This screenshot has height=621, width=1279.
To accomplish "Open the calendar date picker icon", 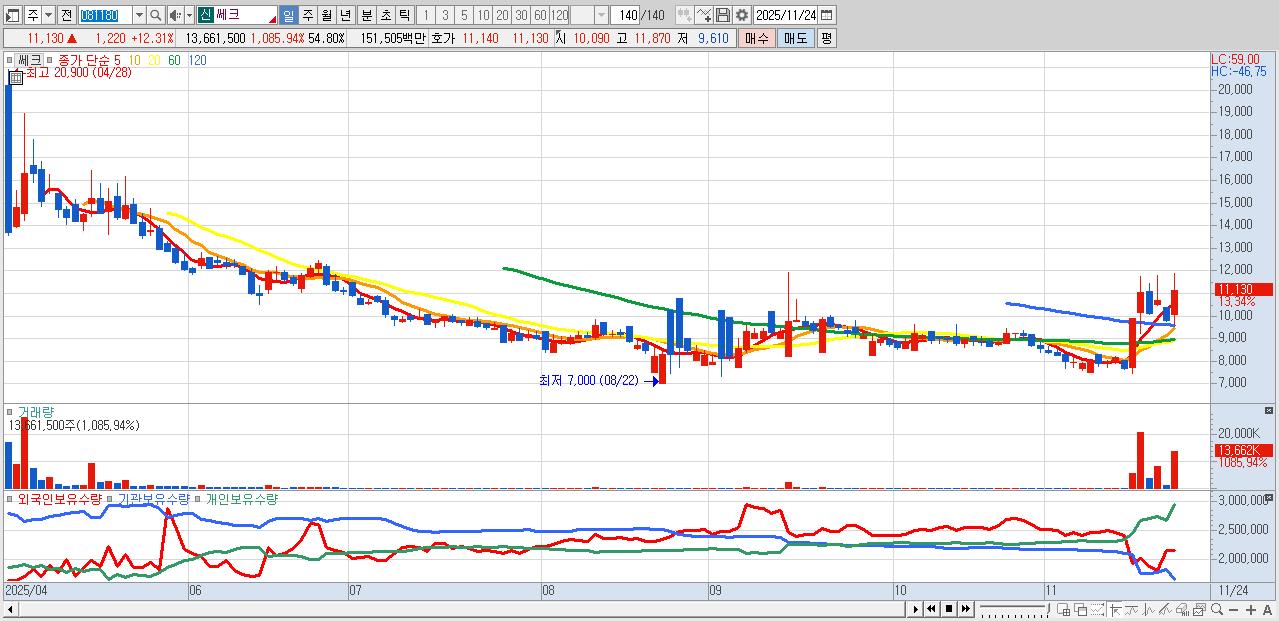I will pos(827,15).
